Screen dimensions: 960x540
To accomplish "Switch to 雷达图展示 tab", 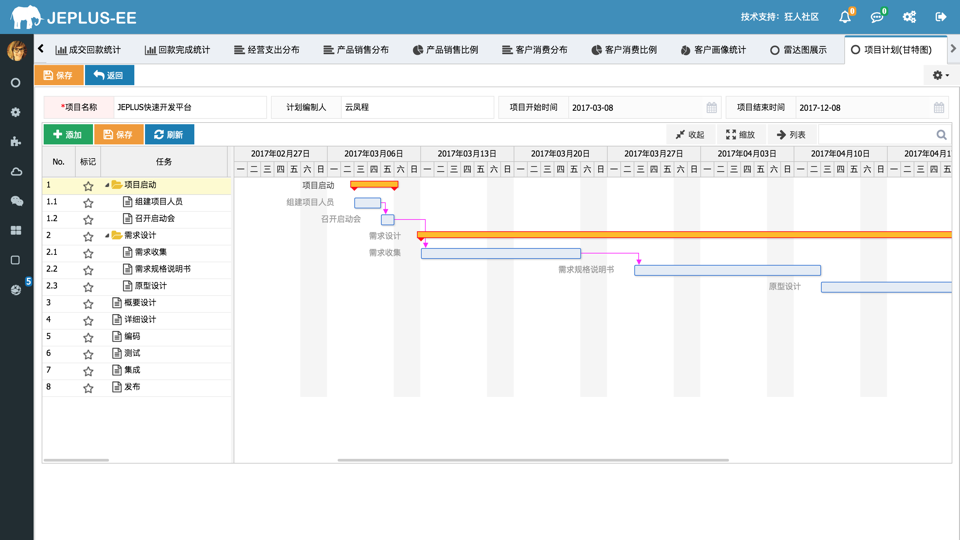I will tap(798, 50).
